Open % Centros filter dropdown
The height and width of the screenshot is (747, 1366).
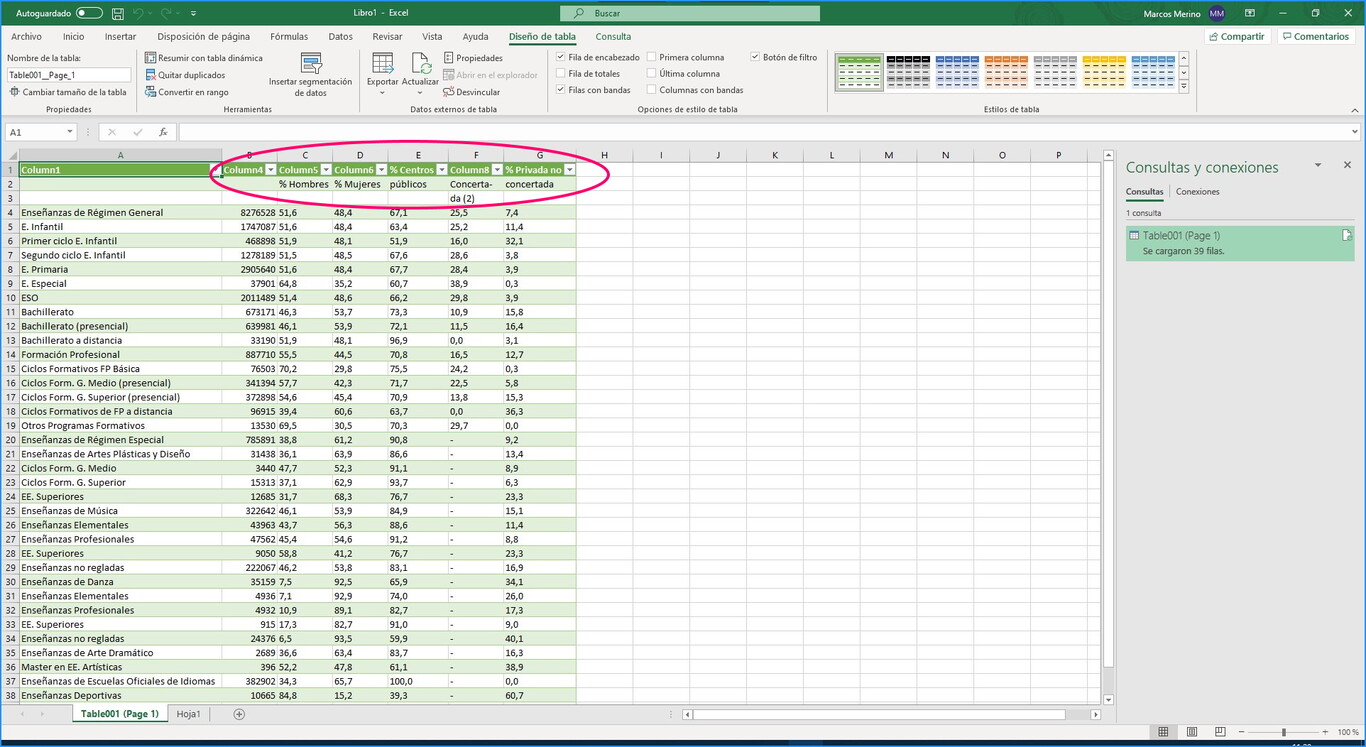[x=442, y=170]
